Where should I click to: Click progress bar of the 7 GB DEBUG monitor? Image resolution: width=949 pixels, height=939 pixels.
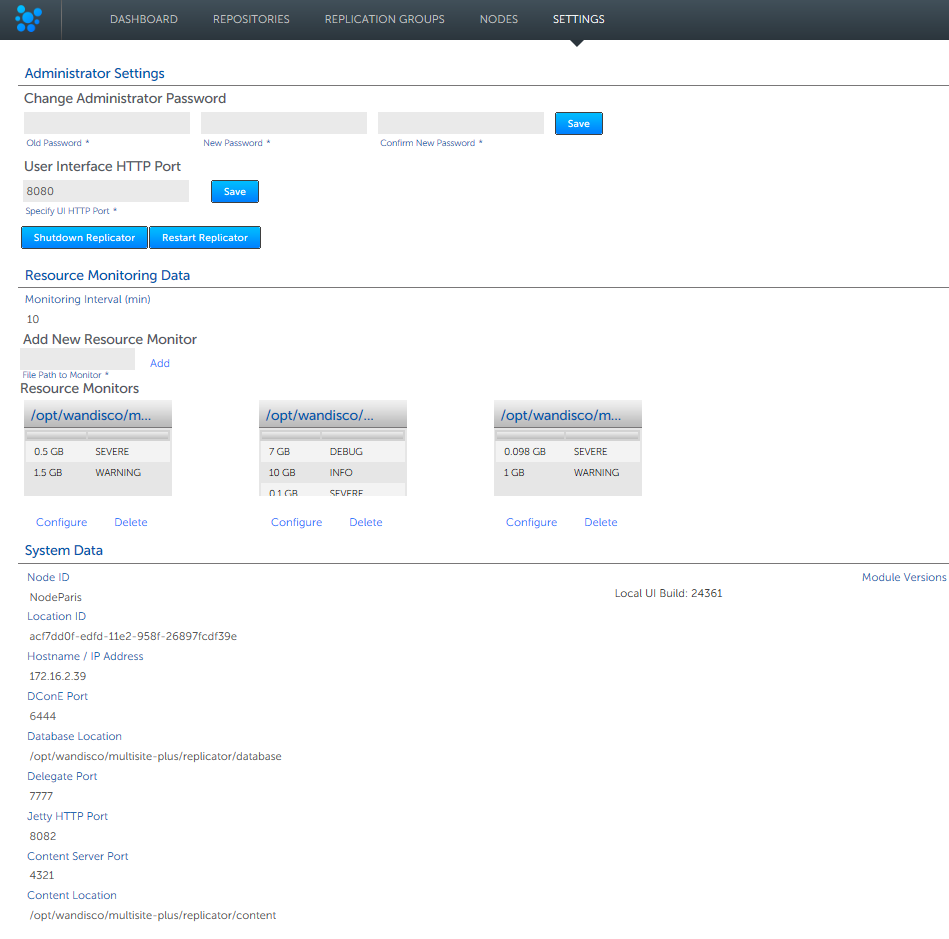pyautogui.click(x=333, y=435)
